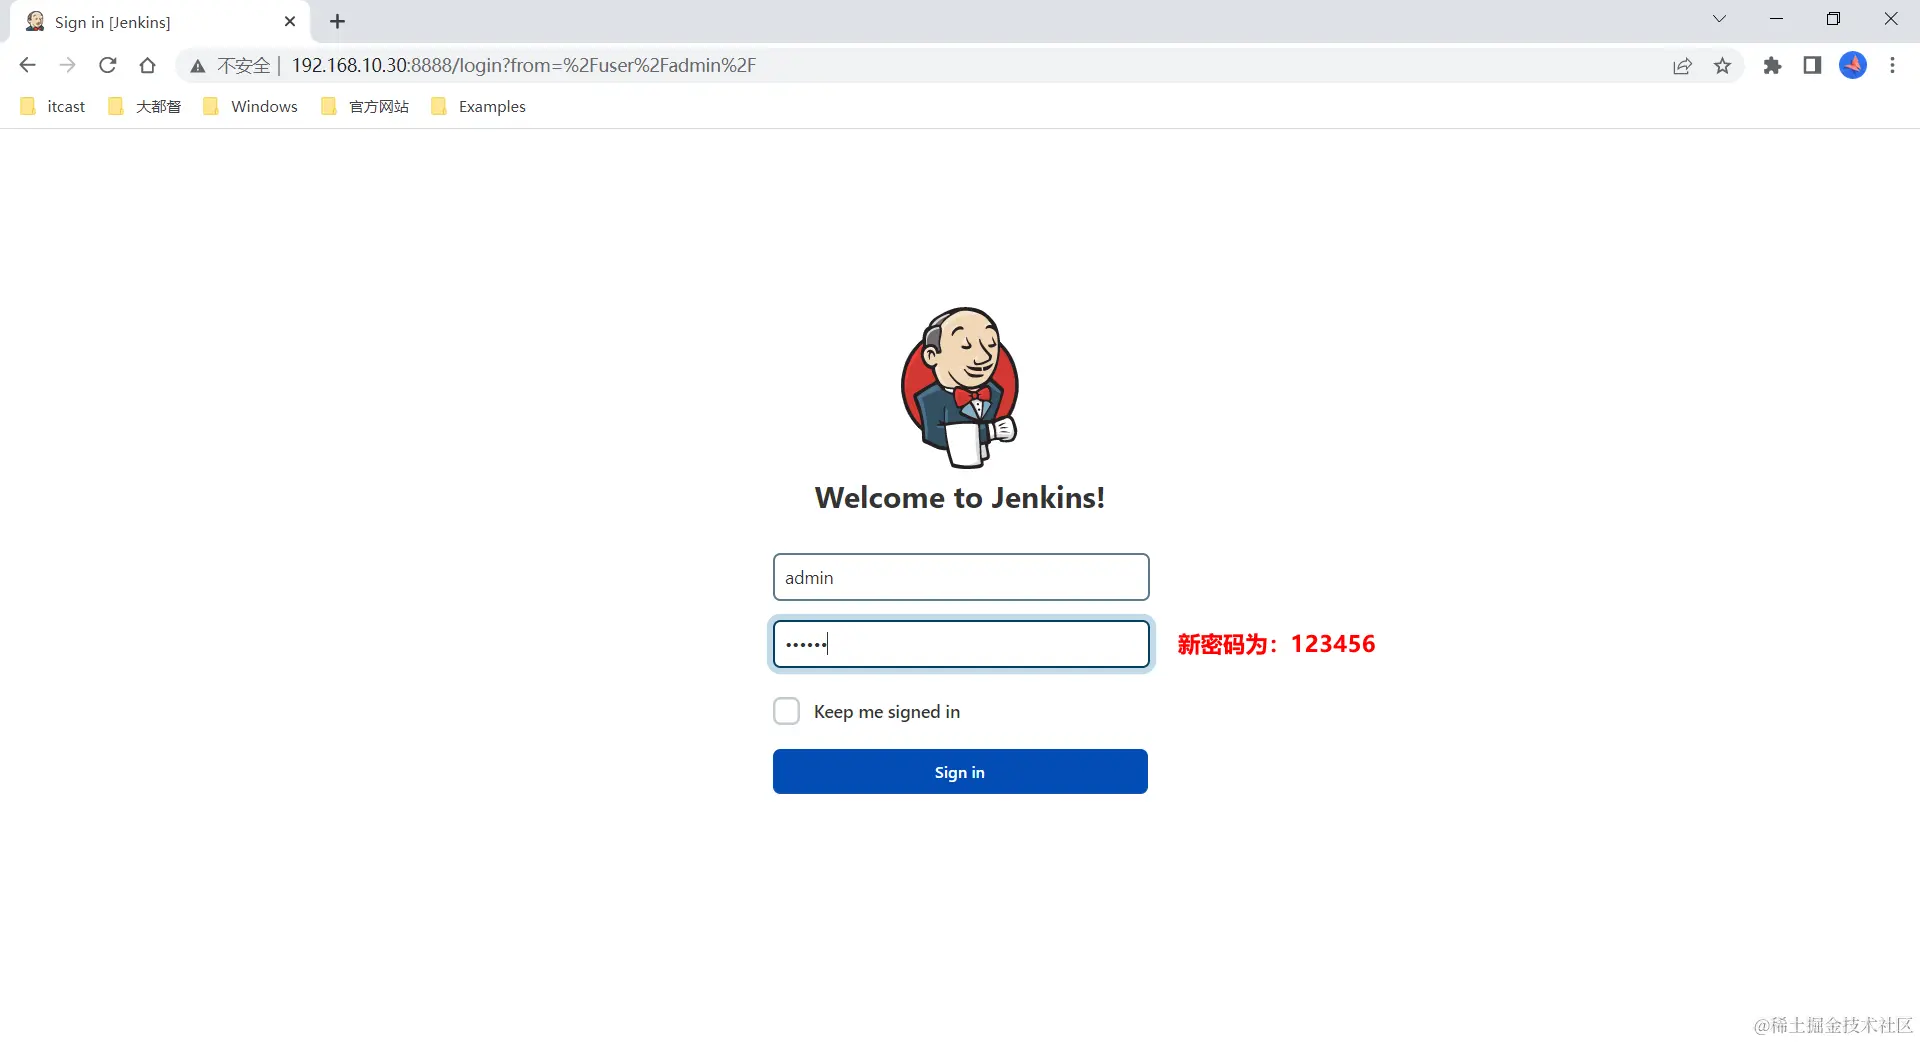Image resolution: width=1920 pixels, height=1042 pixels.
Task: Share this page via share icon
Action: 1682,66
